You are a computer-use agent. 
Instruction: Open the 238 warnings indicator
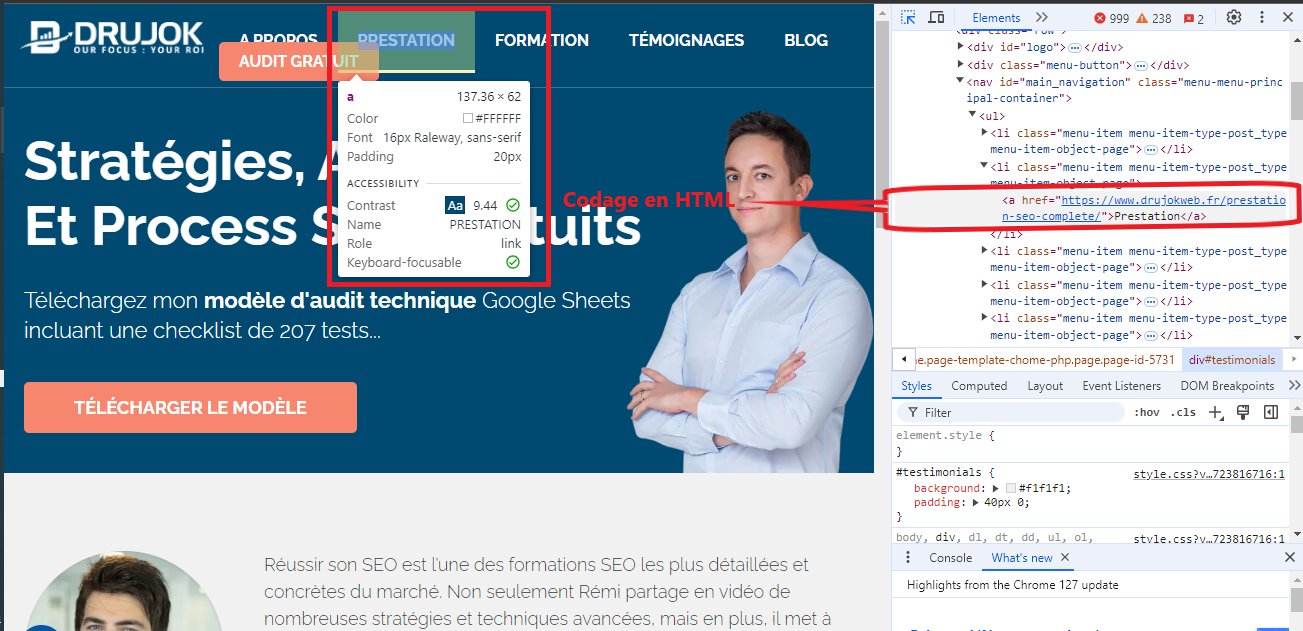click(x=1155, y=18)
